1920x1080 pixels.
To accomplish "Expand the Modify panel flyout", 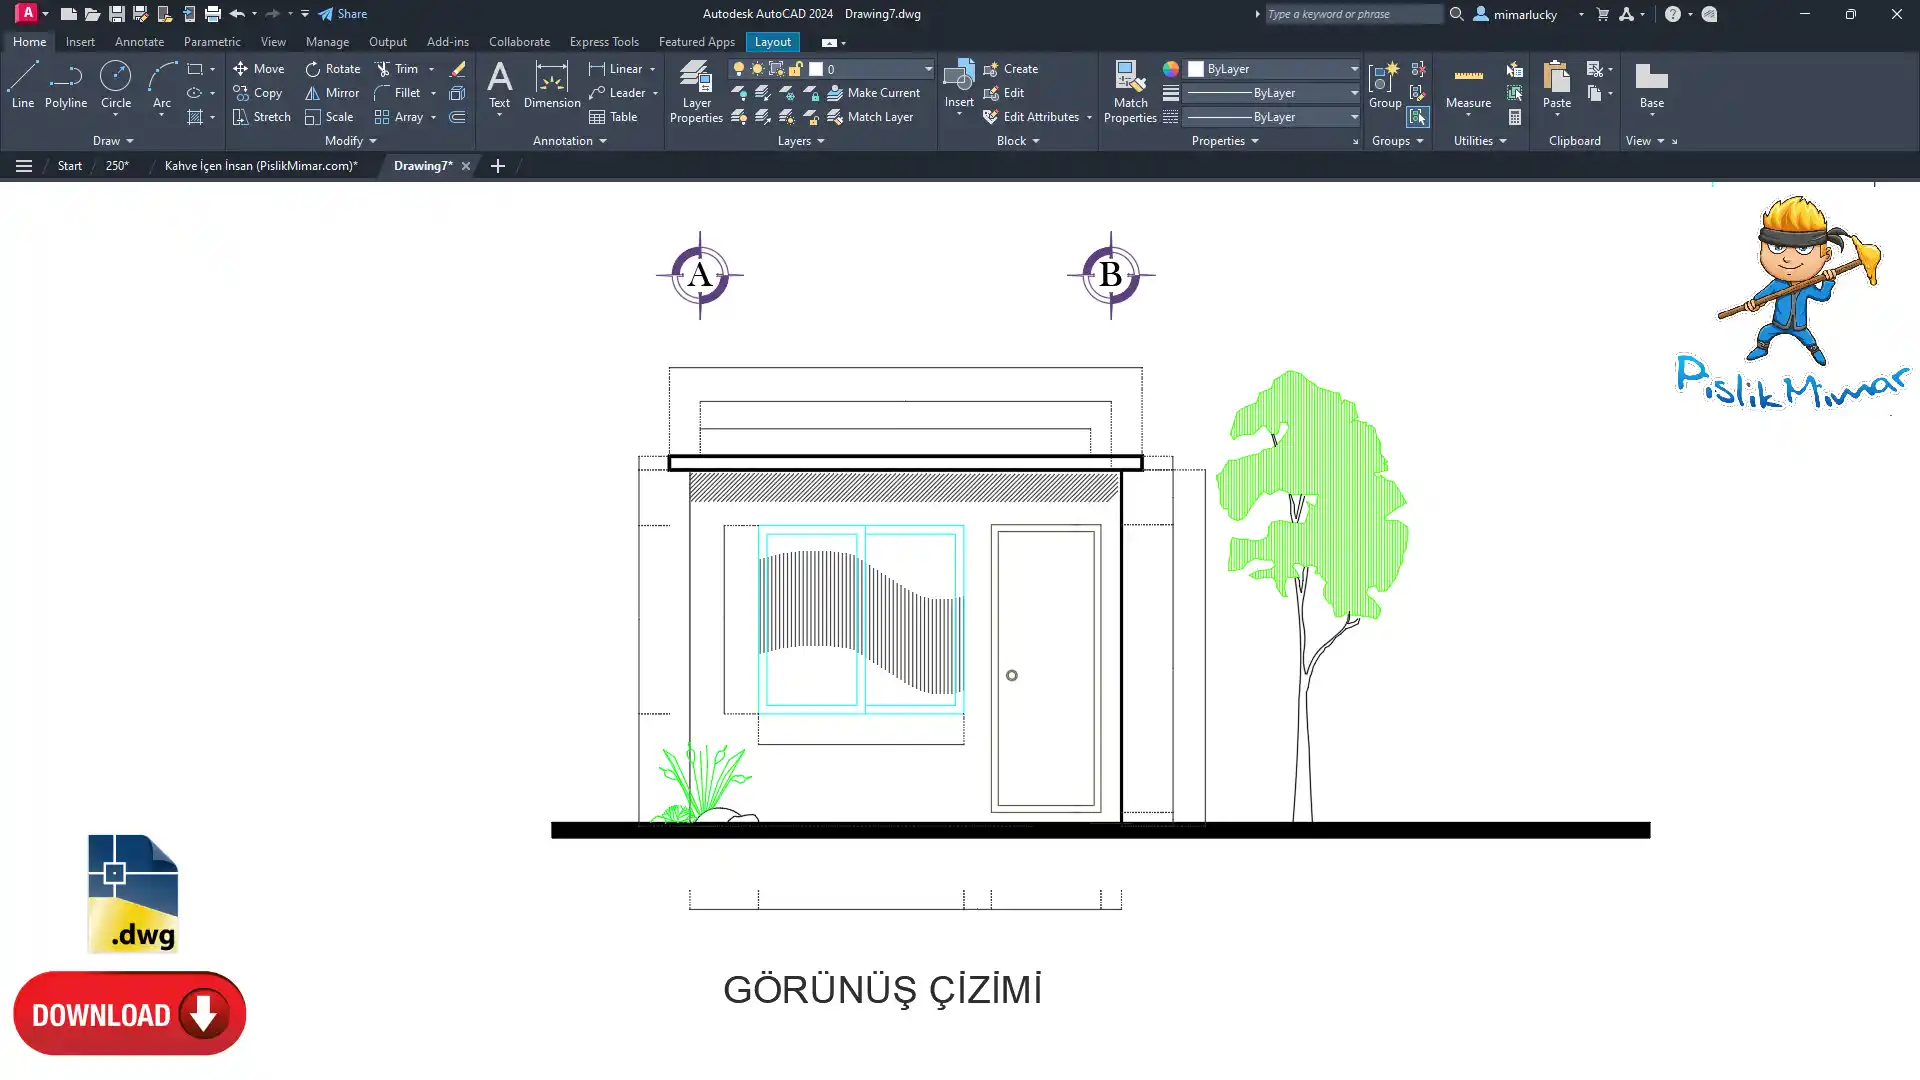I will pyautogui.click(x=351, y=141).
